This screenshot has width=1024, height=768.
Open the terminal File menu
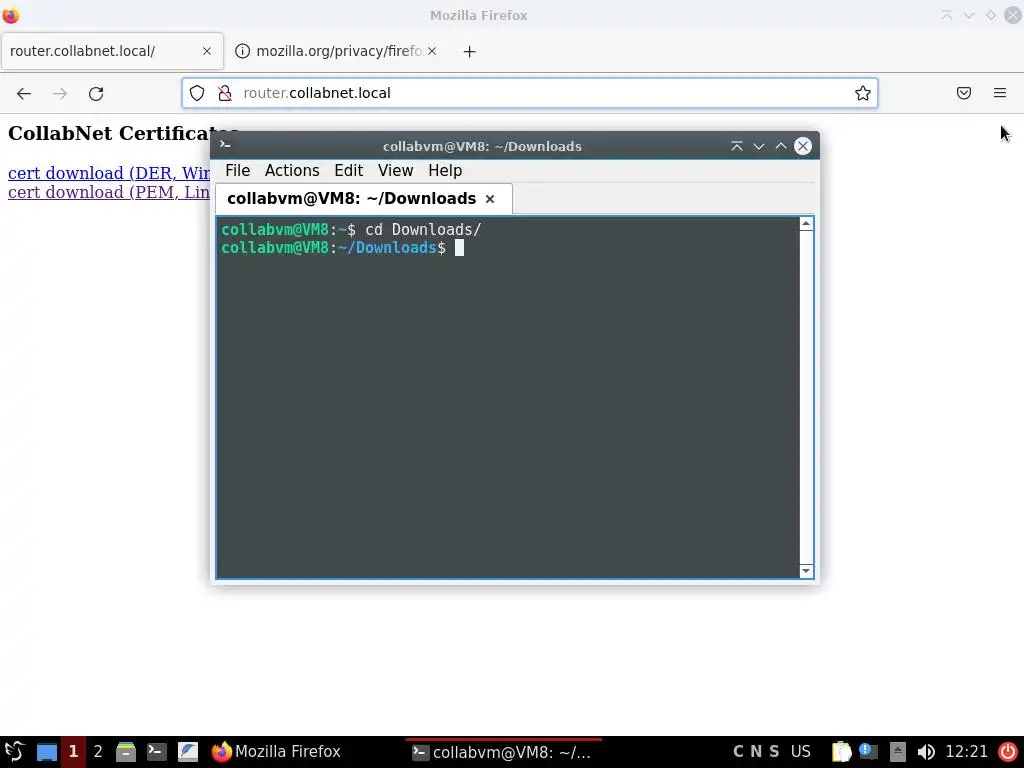point(238,170)
